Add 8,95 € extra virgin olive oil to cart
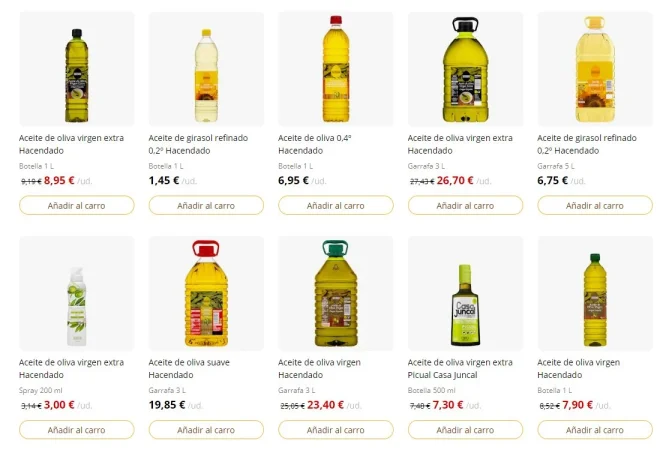The image size is (657, 450). [76, 205]
